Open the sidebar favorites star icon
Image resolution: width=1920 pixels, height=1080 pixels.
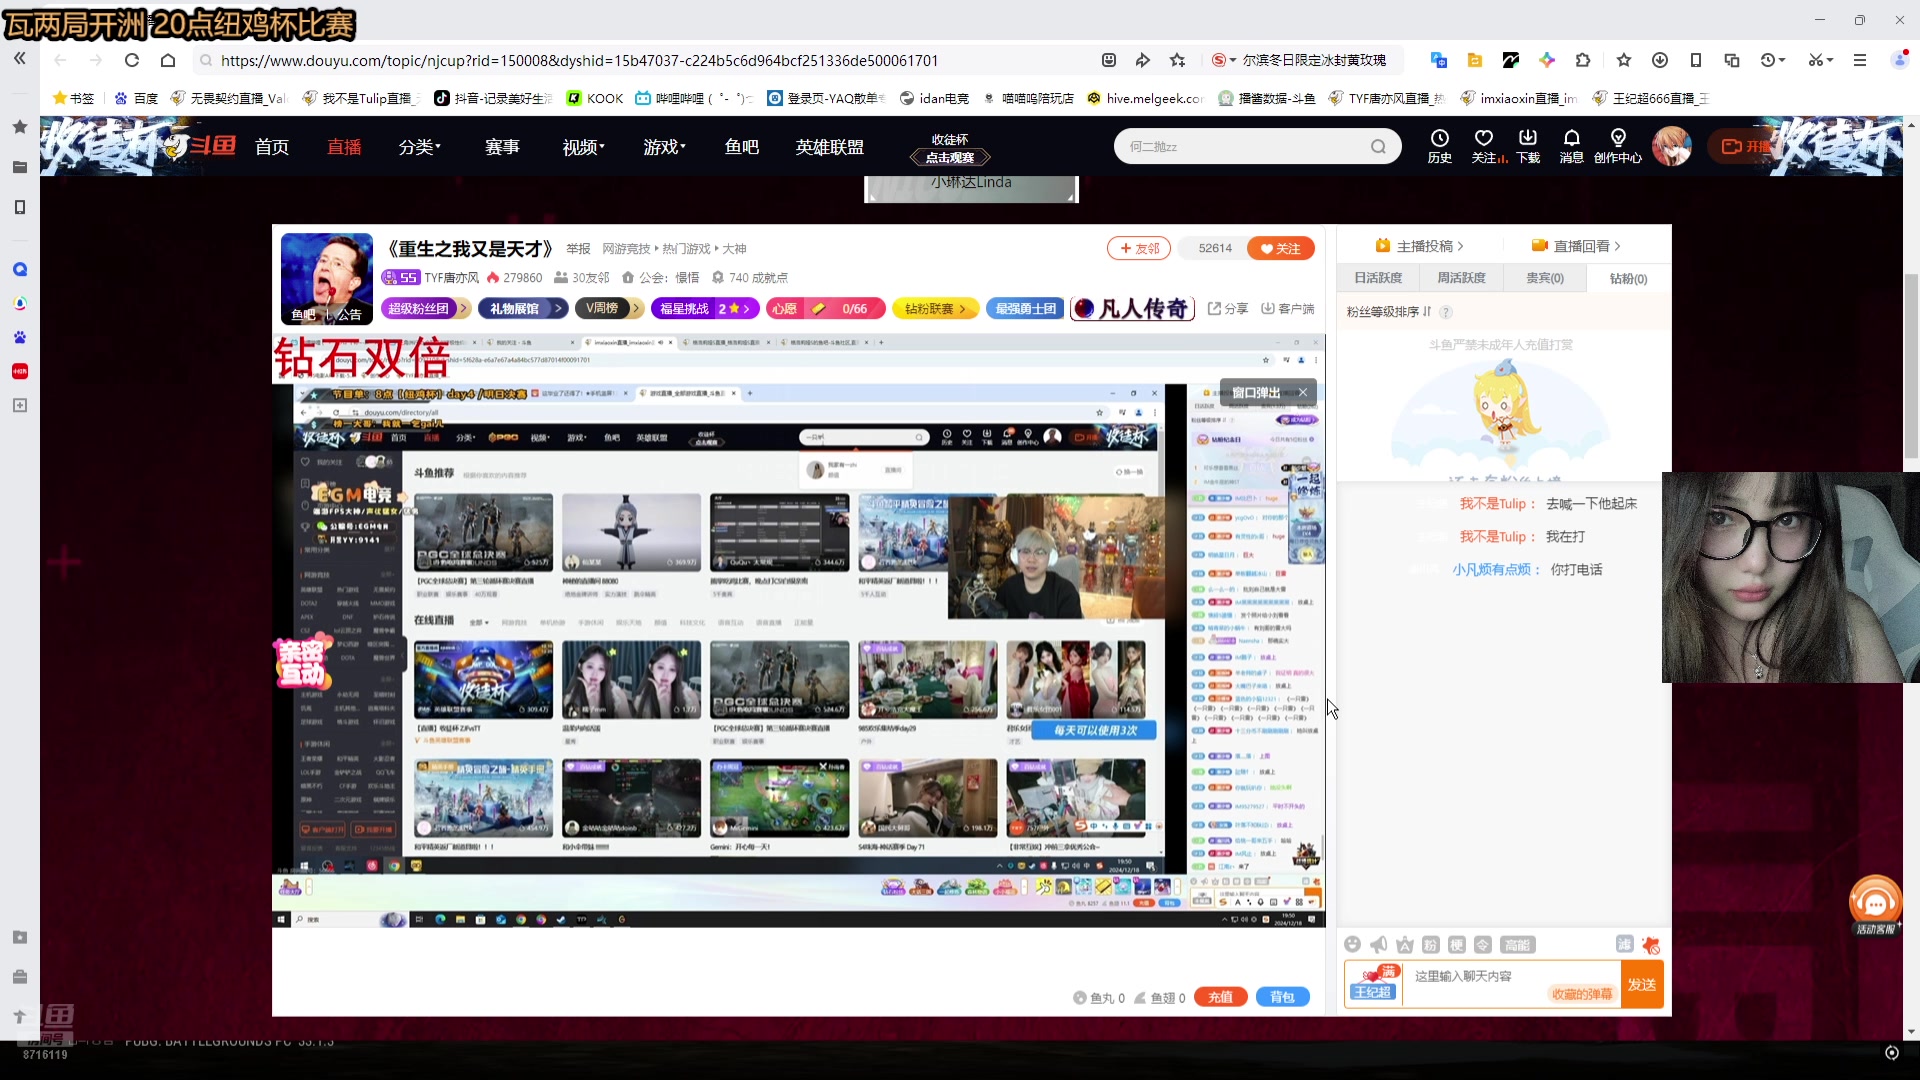(x=19, y=127)
